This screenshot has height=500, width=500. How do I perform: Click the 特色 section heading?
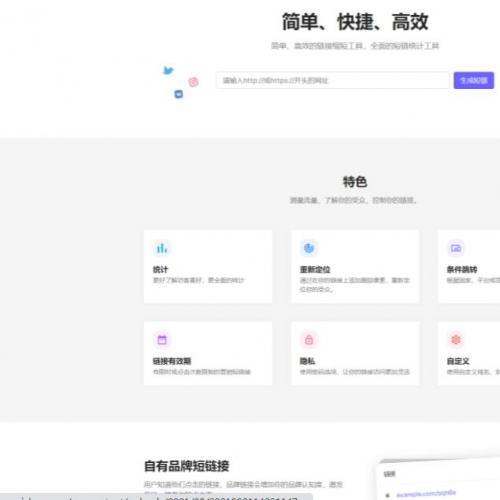click(355, 182)
